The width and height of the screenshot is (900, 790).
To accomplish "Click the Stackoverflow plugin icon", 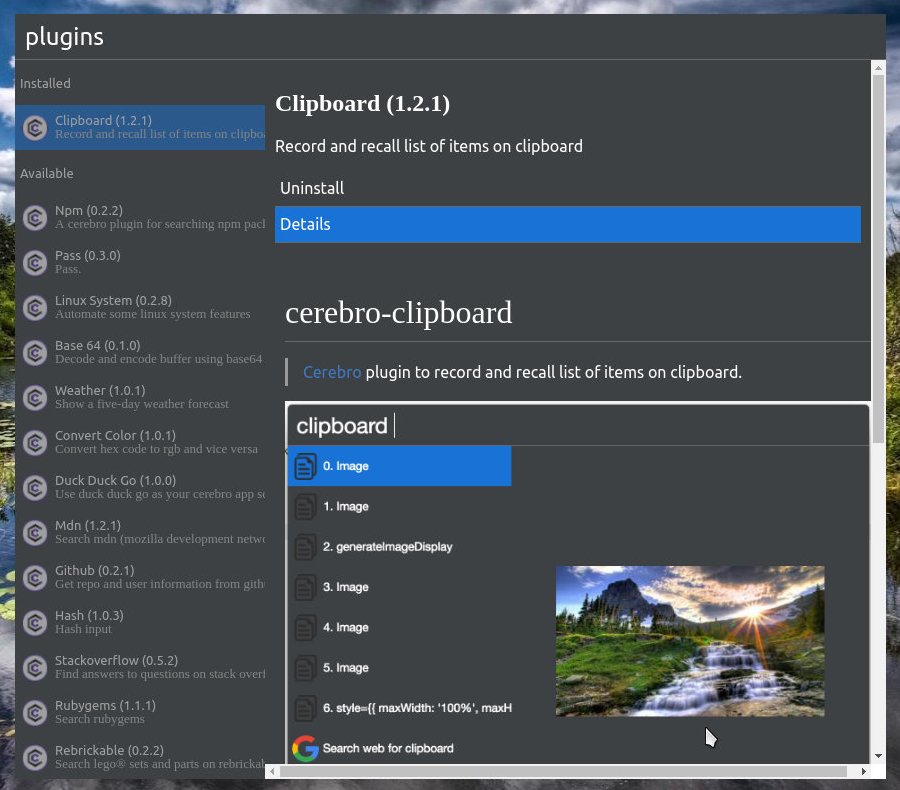I will click(35, 668).
